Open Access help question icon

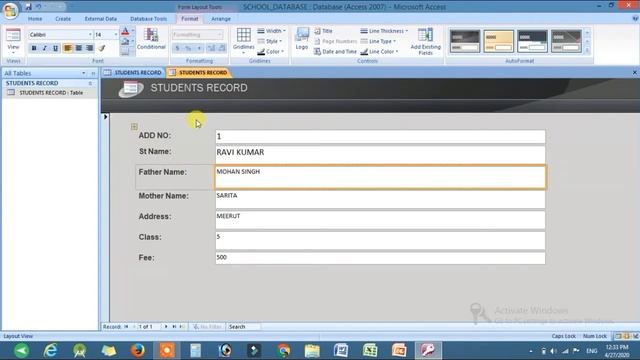(x=636, y=19)
